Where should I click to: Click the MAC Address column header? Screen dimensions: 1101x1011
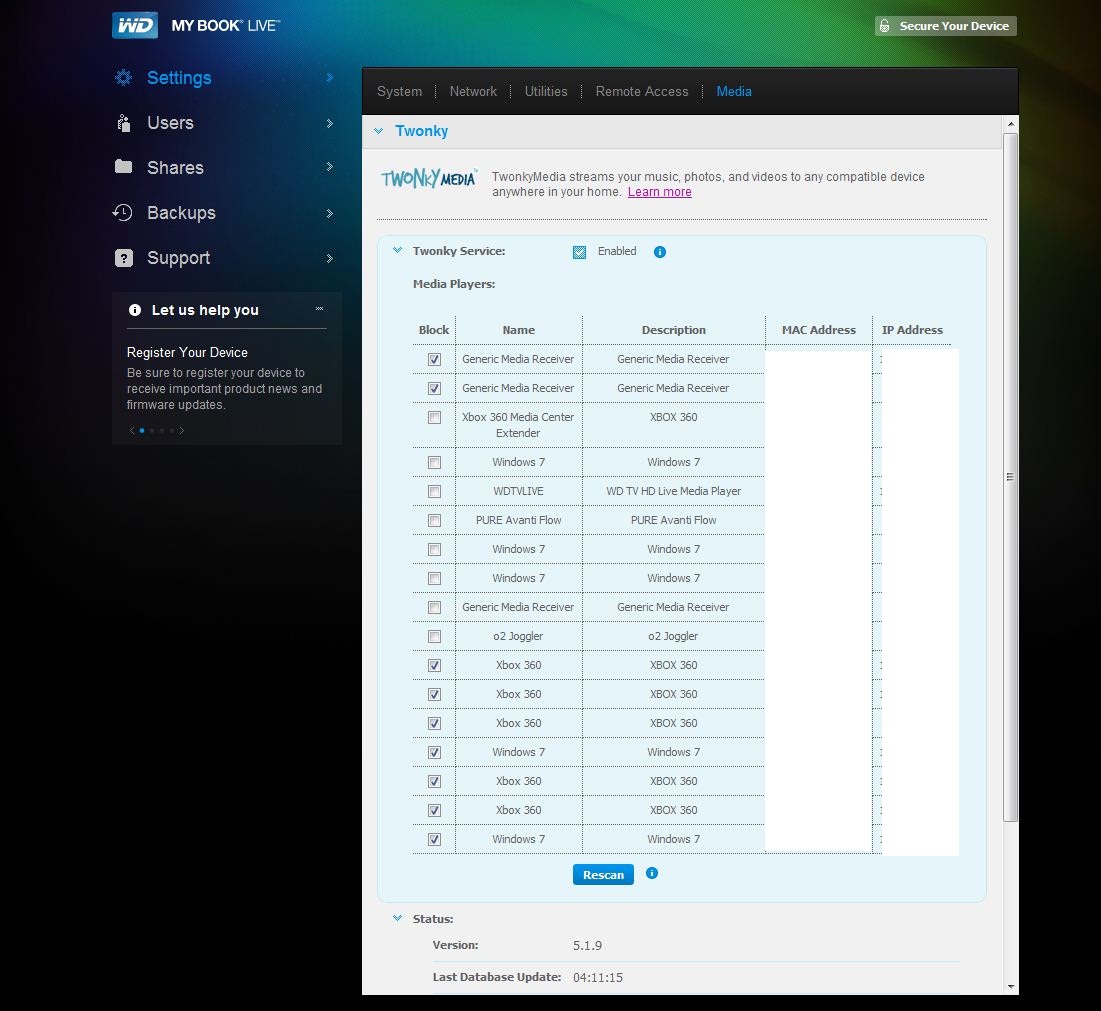coord(819,330)
